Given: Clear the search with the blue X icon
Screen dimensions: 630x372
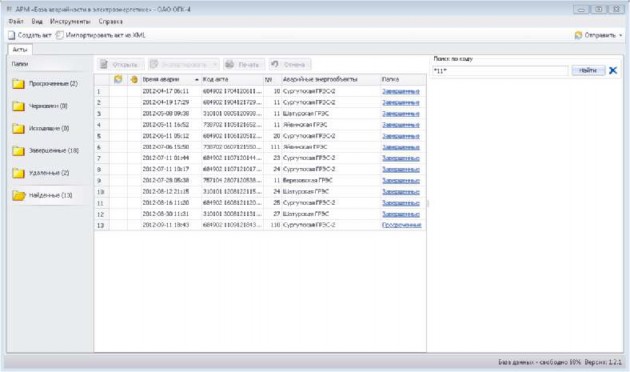Looking at the screenshot, I should pos(613,71).
